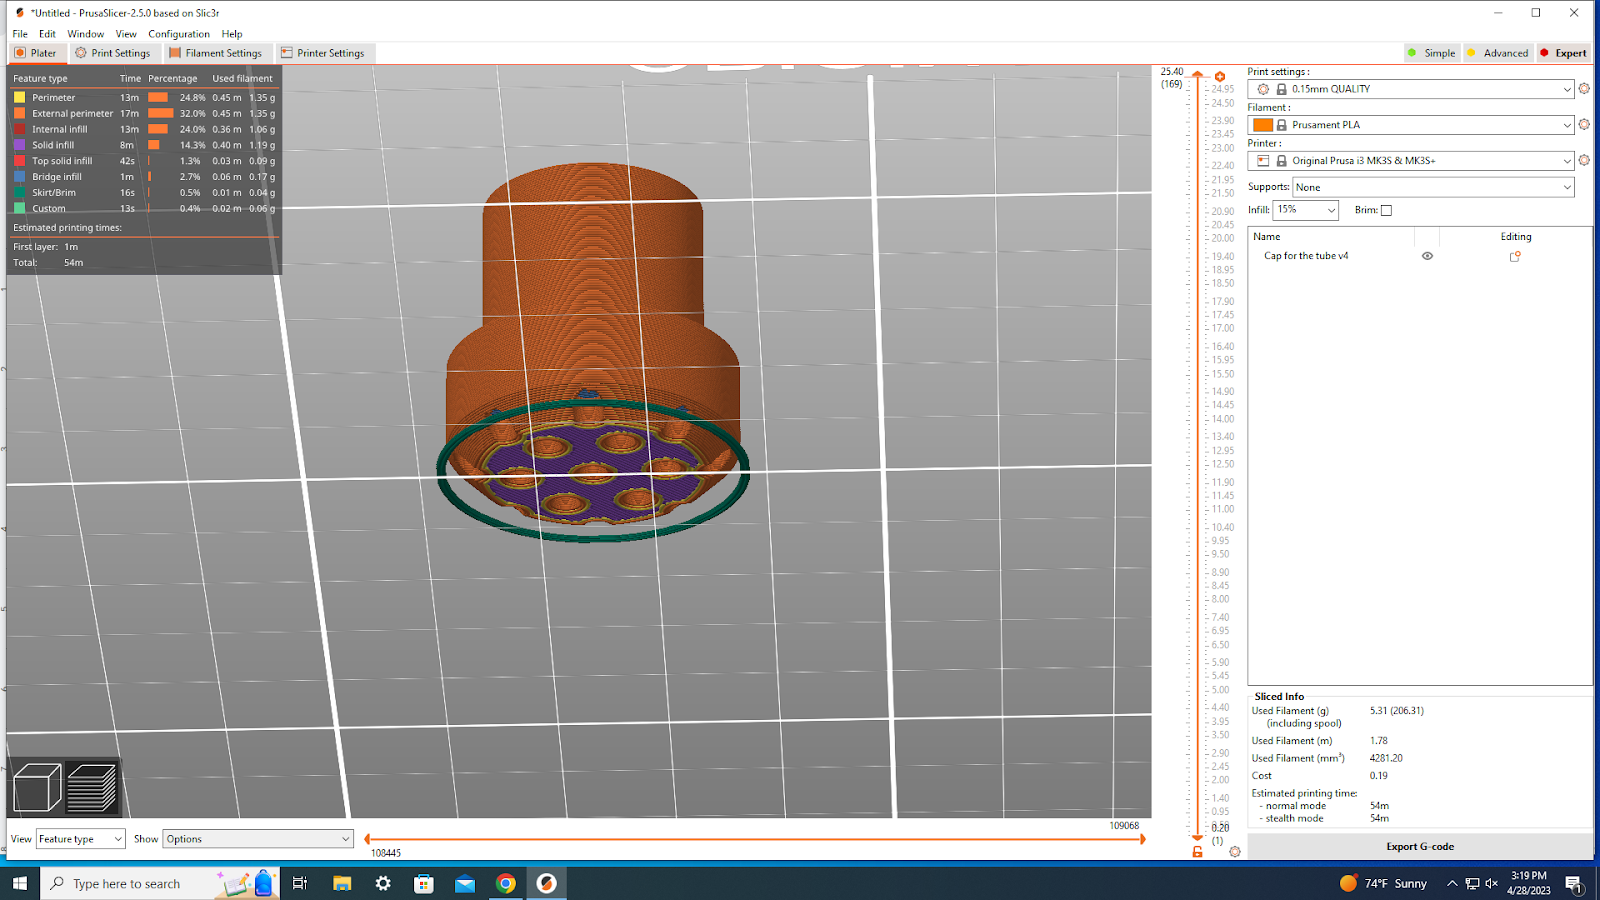1600x900 pixels.
Task: Switch to the sliced layers preview icon
Action: click(x=92, y=788)
